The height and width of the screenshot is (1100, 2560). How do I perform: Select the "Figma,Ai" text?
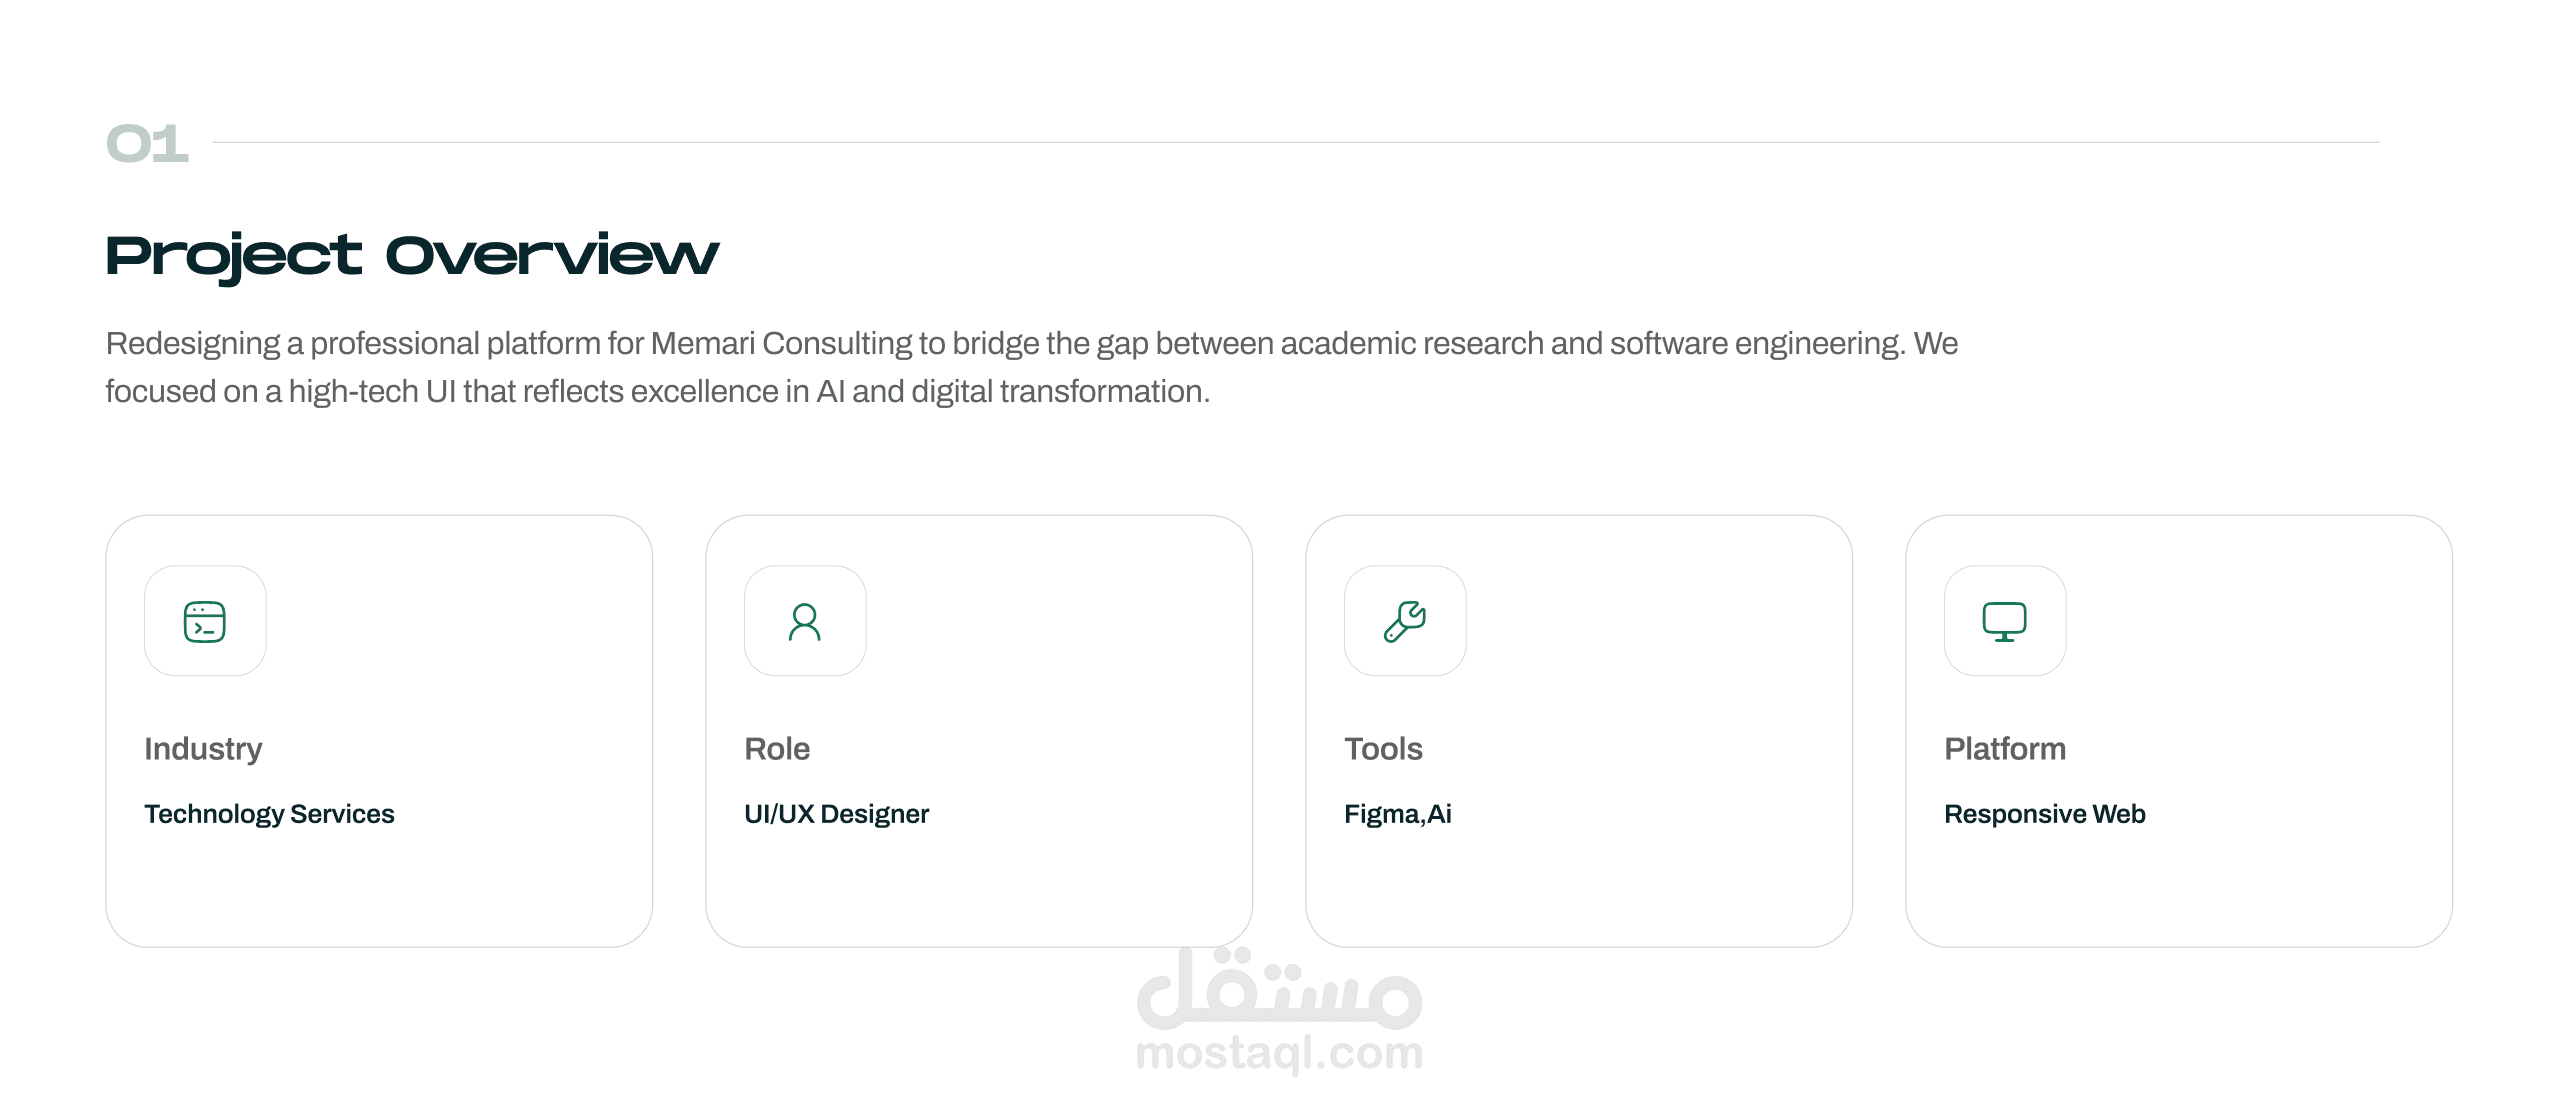pyautogui.click(x=1397, y=814)
